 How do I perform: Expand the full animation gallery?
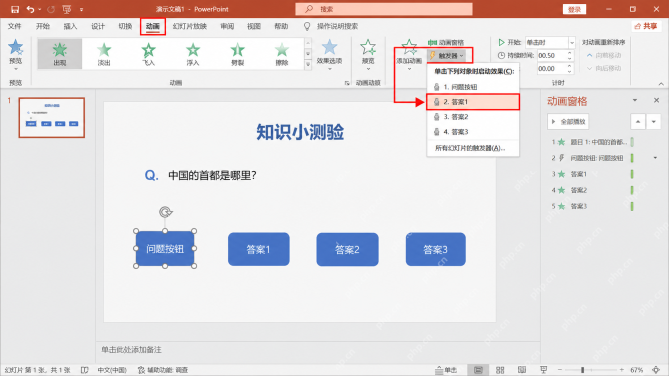coord(308,64)
